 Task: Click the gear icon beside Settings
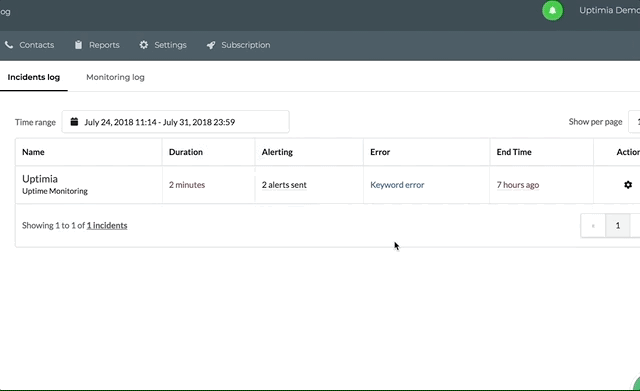coord(144,45)
